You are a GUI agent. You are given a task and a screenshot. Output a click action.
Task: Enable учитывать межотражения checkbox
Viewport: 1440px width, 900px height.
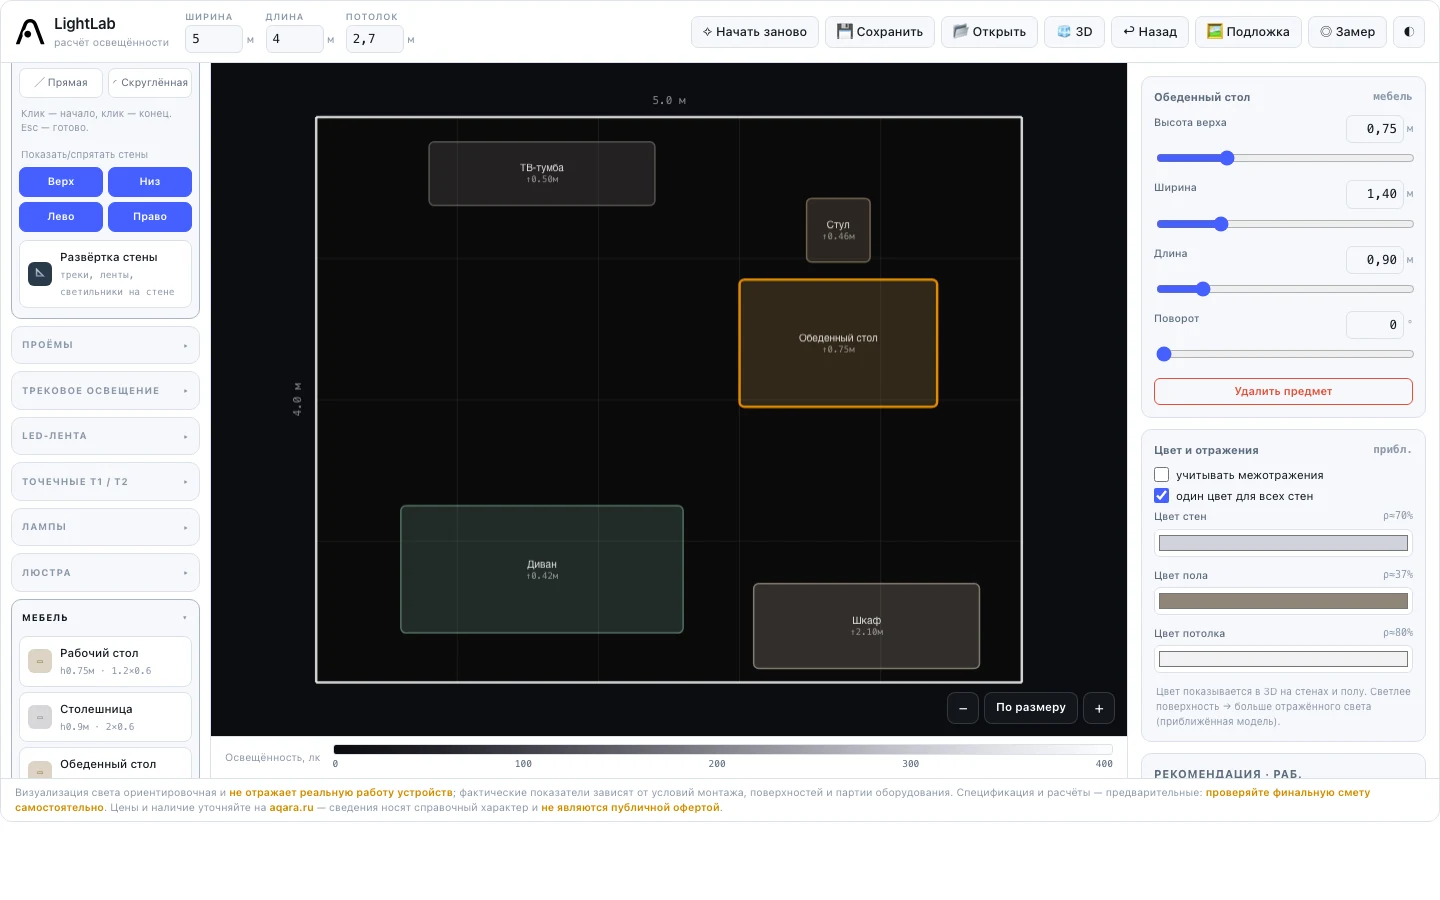pyautogui.click(x=1161, y=475)
